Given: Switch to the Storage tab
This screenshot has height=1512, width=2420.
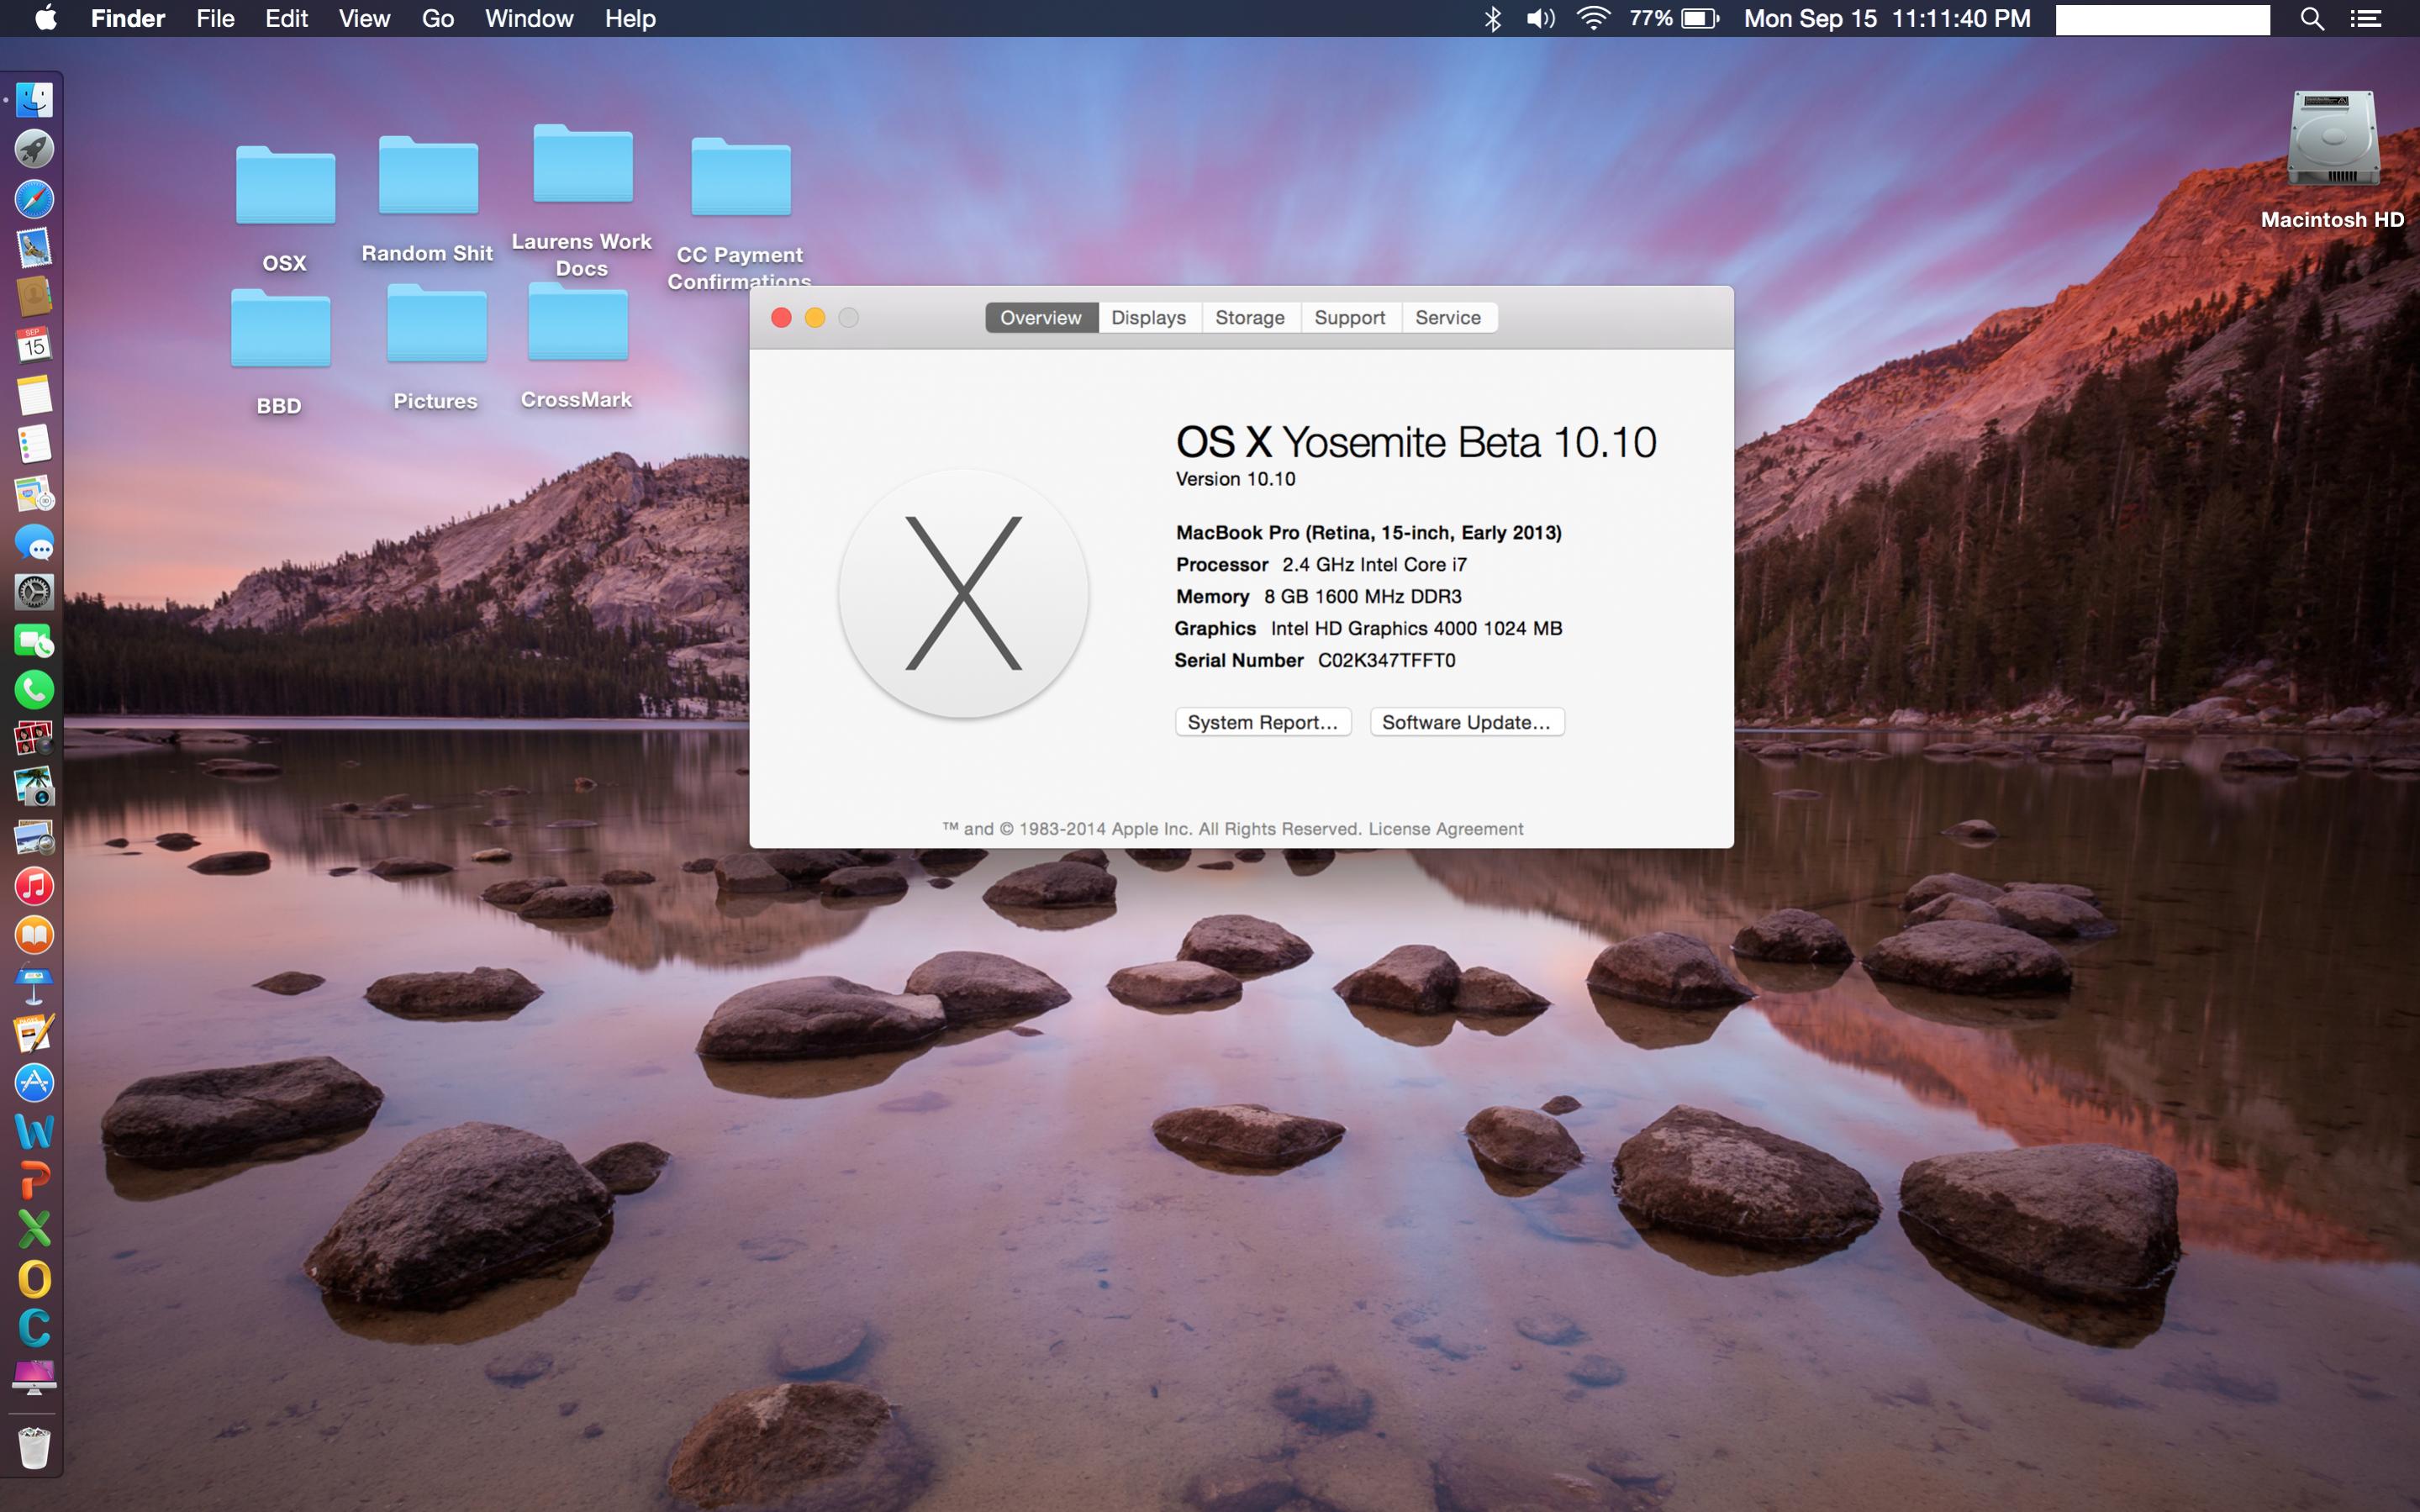Looking at the screenshot, I should click(1250, 317).
